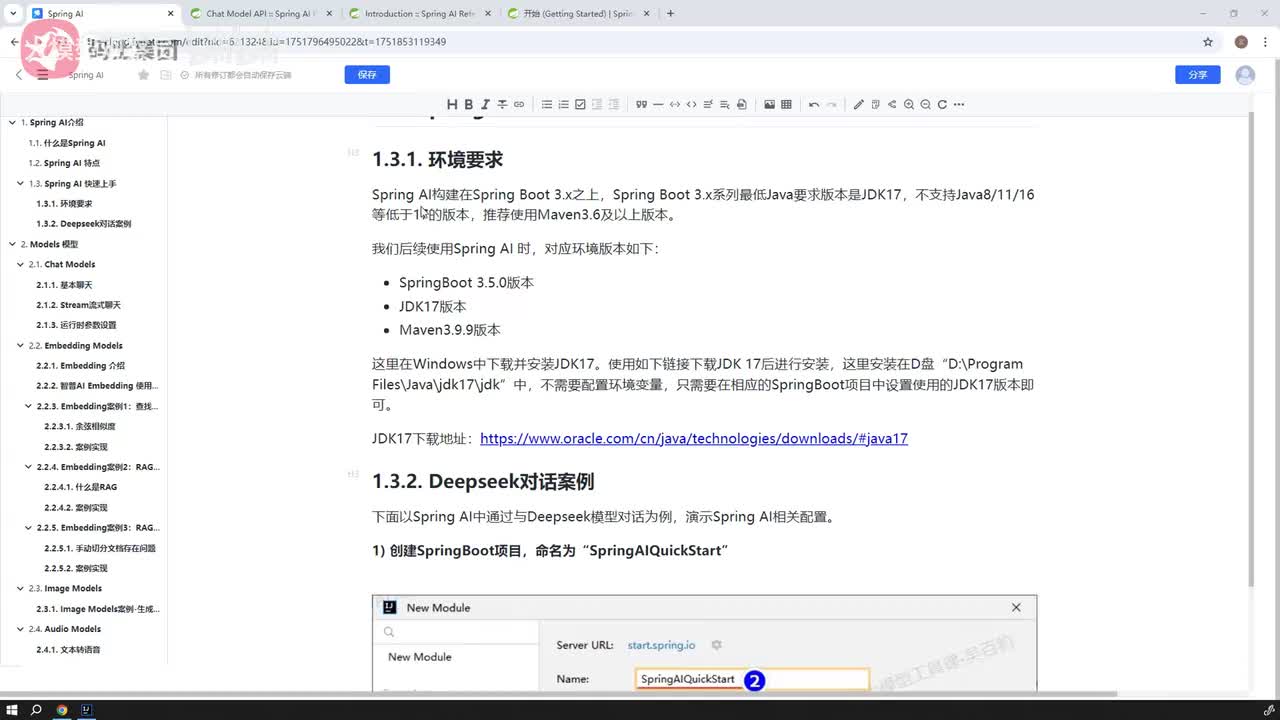Insert an image into the document
The width and height of the screenshot is (1280, 720).
[769, 104]
